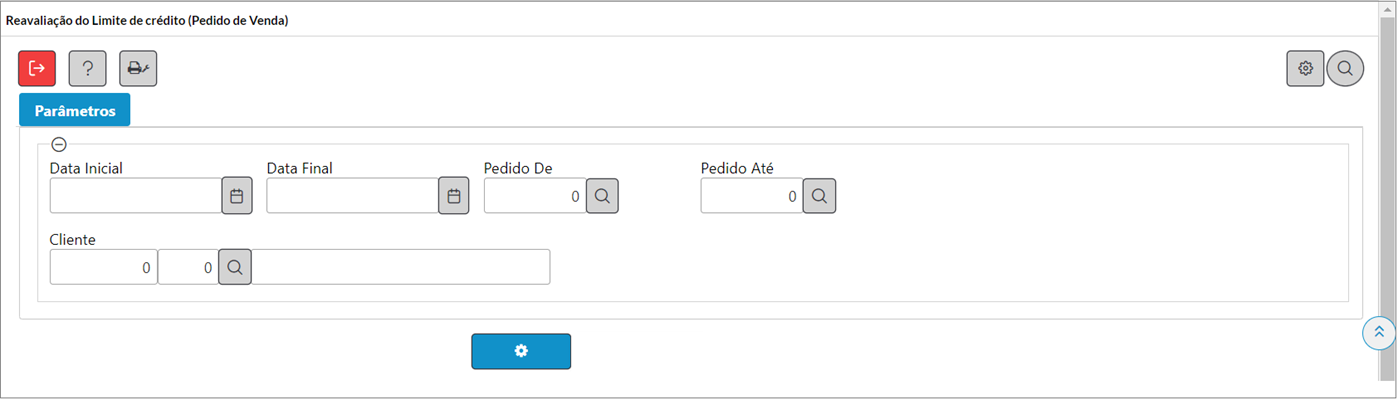Open the gear settings icon at top right
The width and height of the screenshot is (1398, 400).
1305,68
